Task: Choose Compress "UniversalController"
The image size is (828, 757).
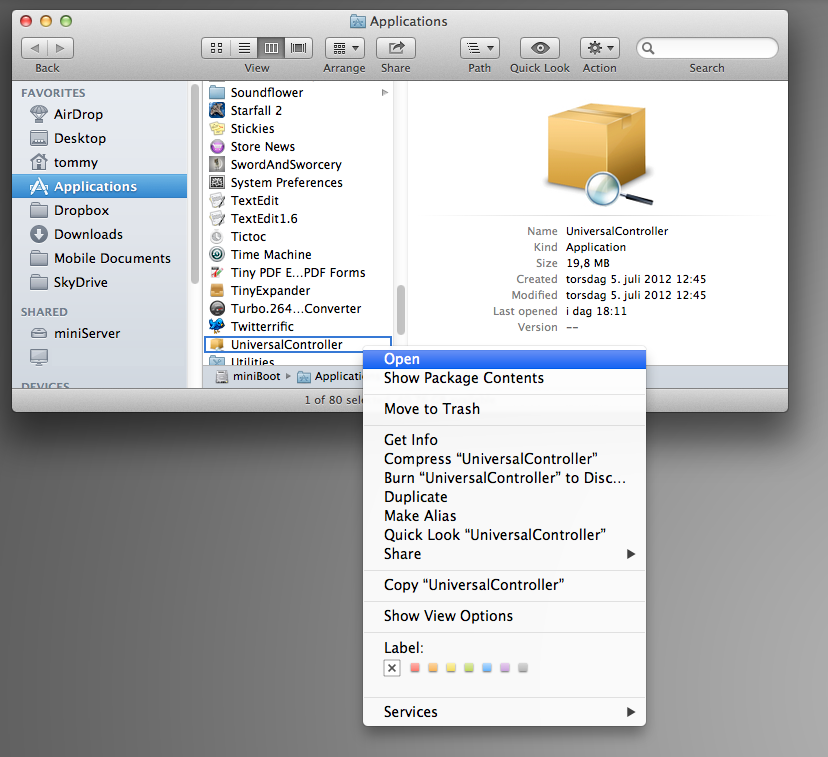Action: point(504,459)
